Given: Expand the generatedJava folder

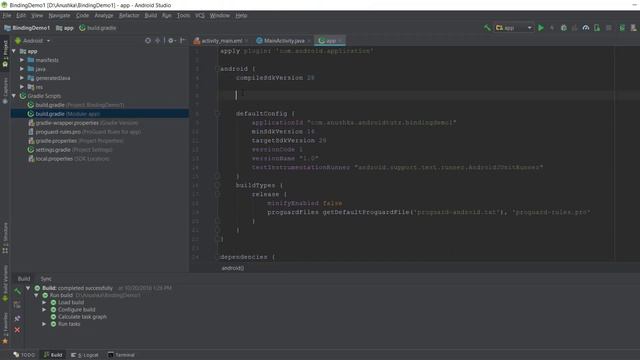Looking at the screenshot, I should point(22,78).
